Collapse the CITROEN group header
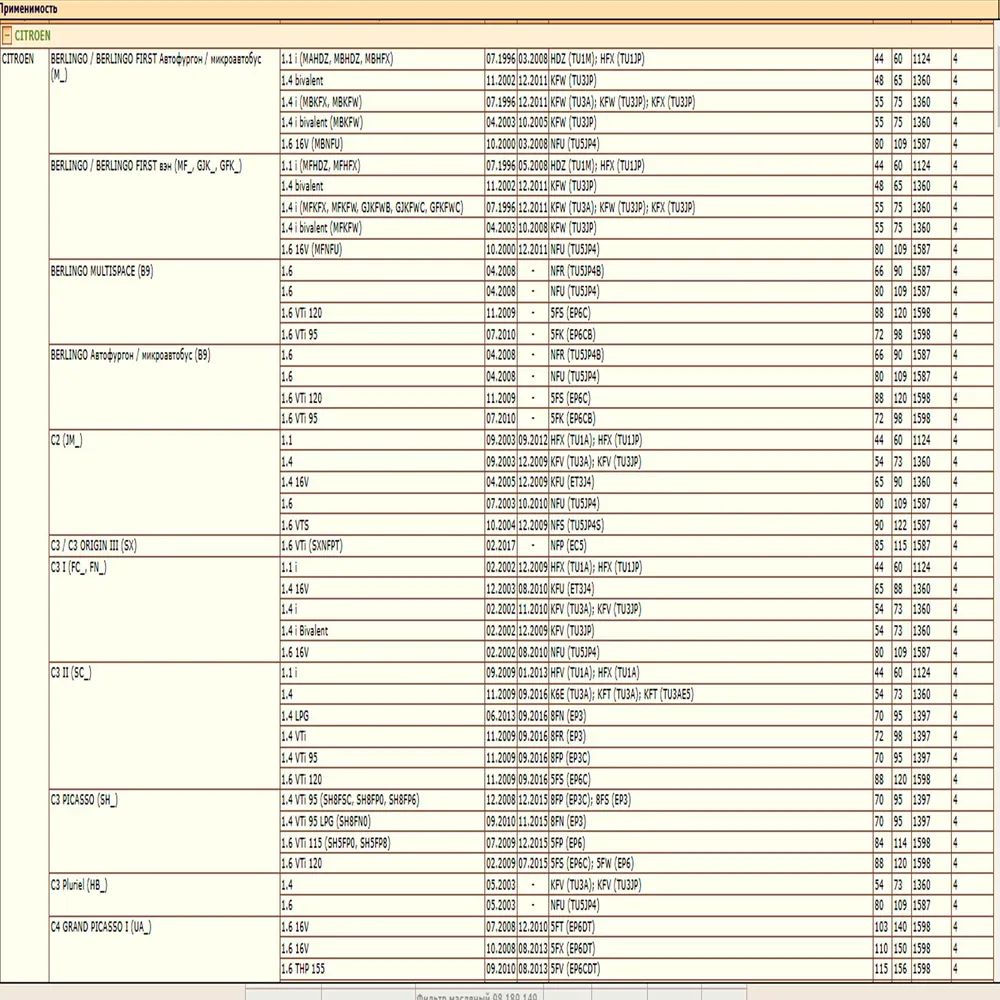This screenshot has height=1000, width=1000. pos(30,34)
